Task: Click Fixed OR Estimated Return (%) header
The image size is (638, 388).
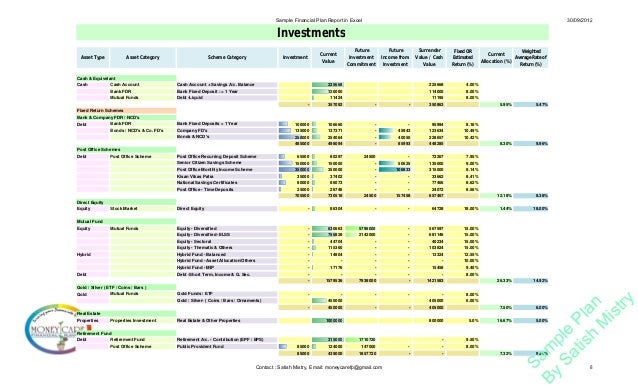Action: coord(463,57)
